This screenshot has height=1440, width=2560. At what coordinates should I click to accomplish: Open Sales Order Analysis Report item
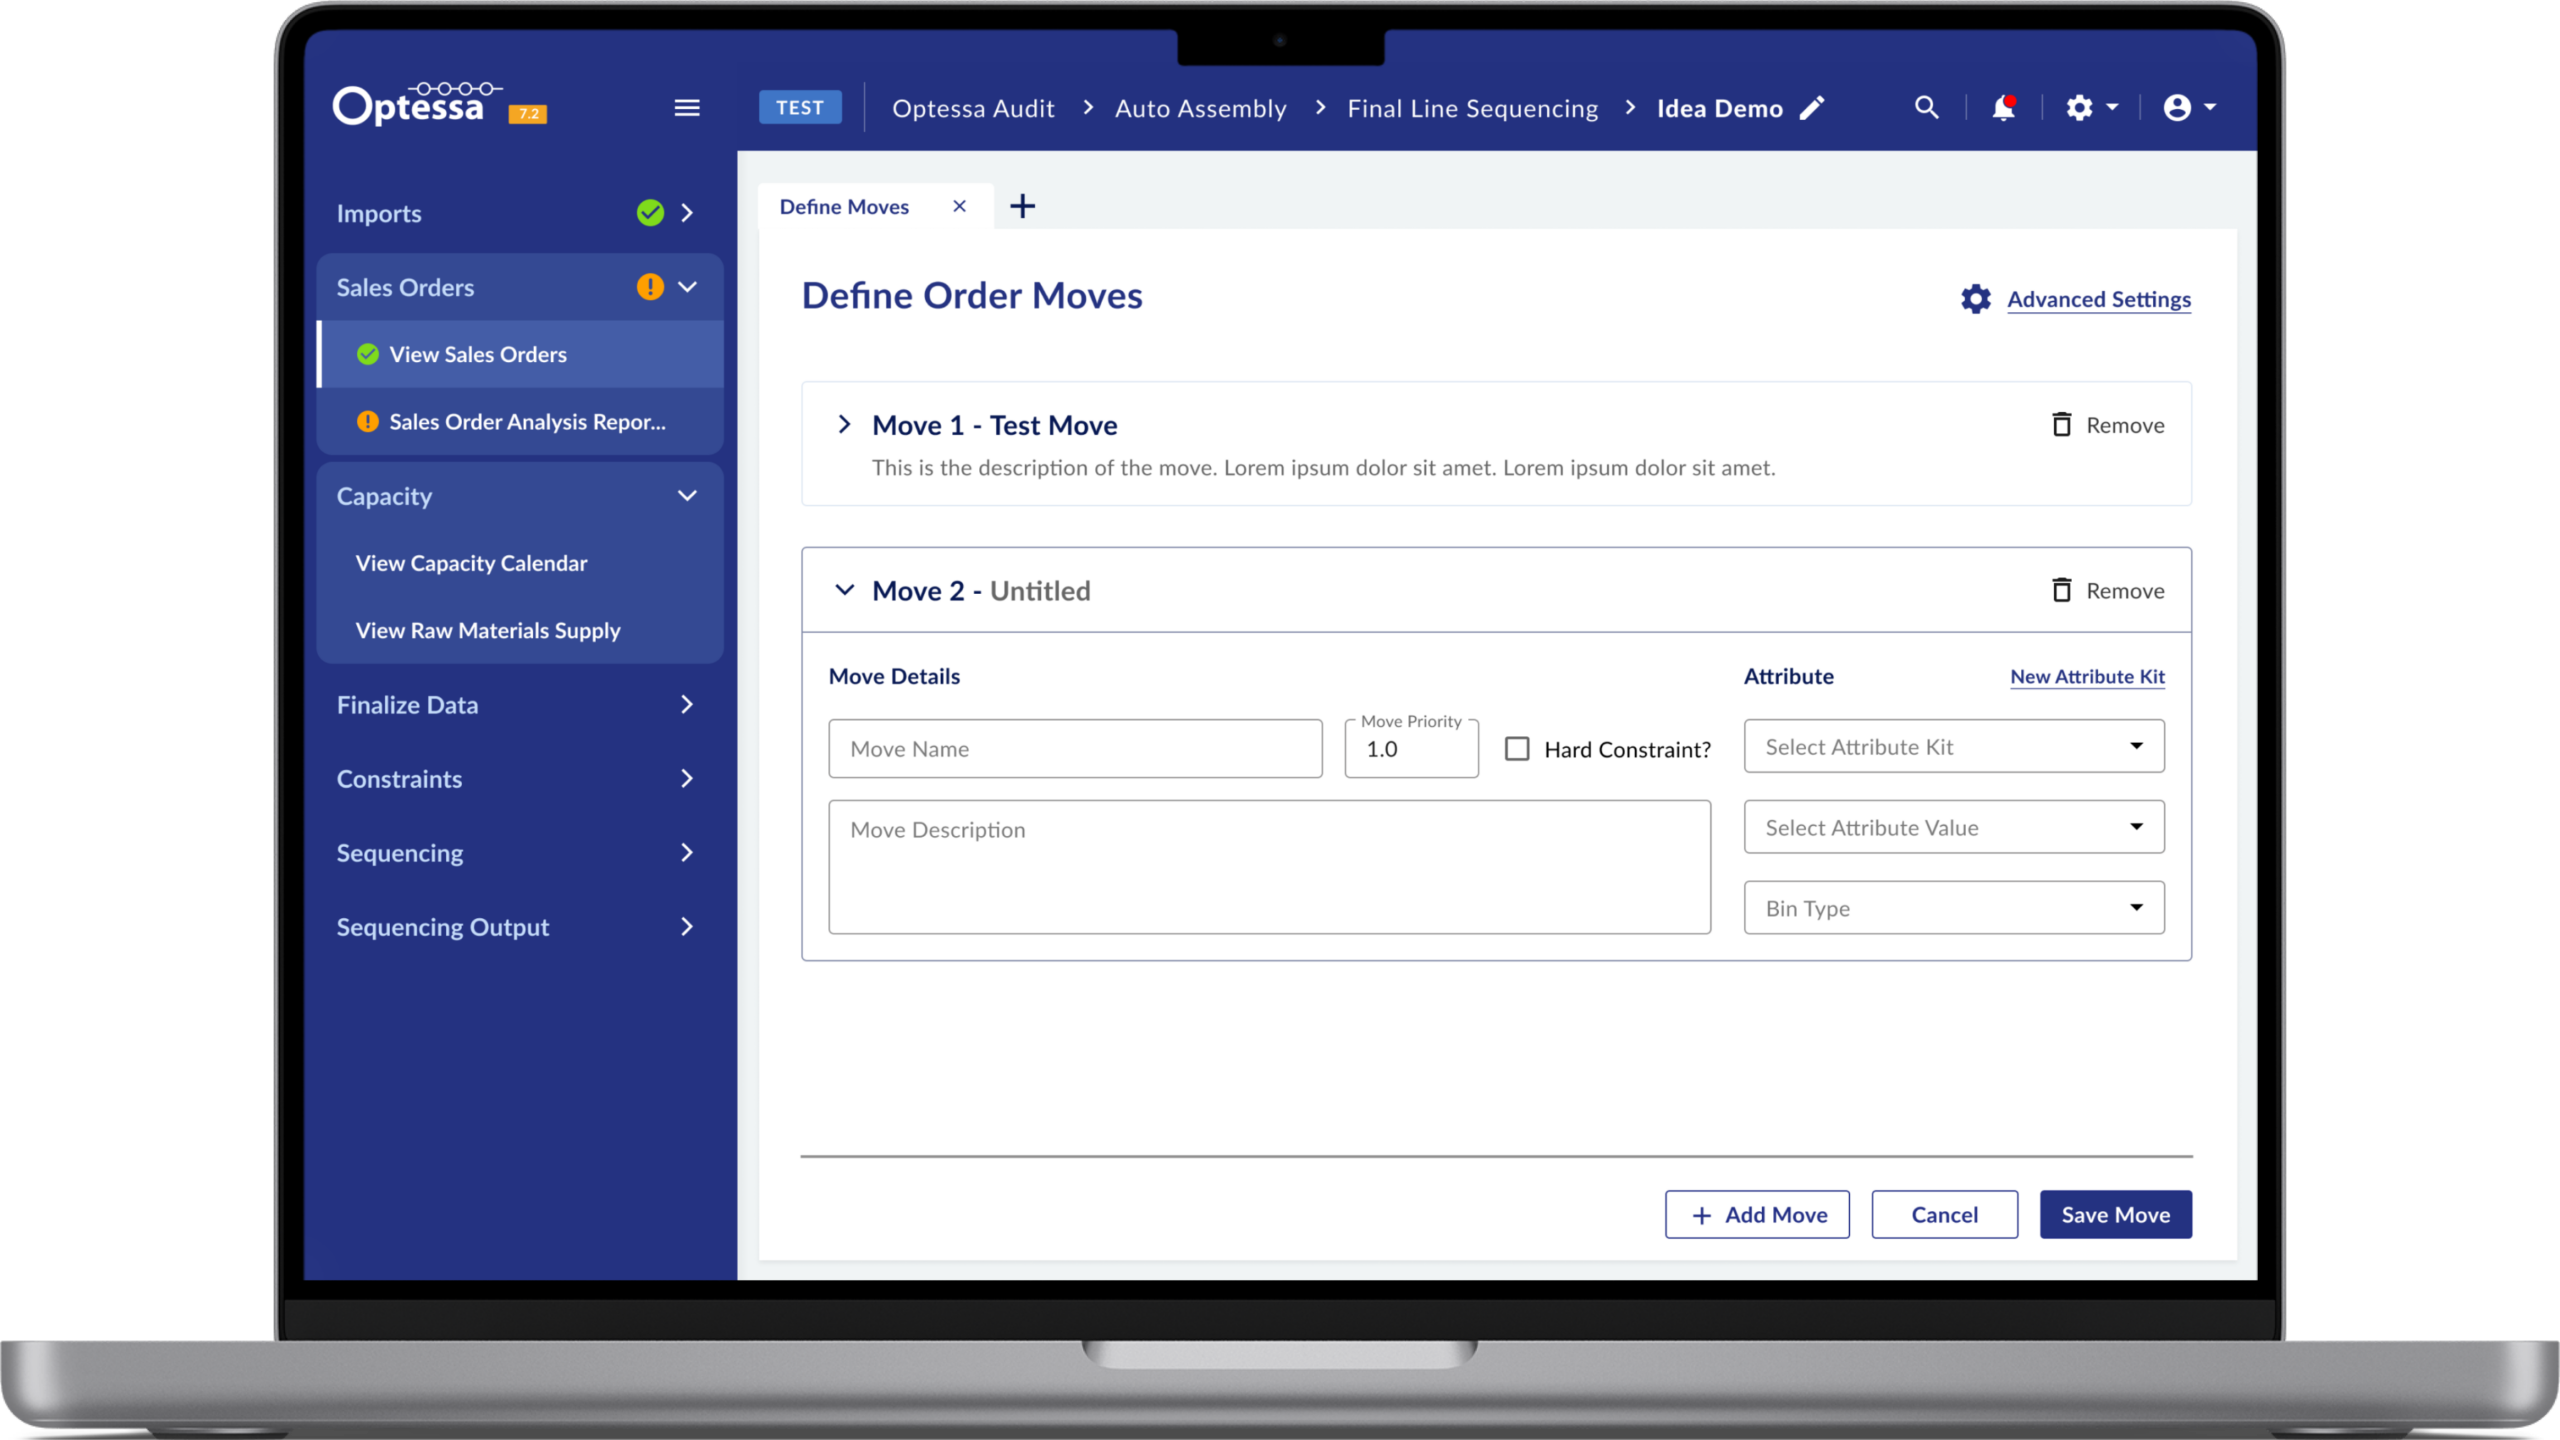pyautogui.click(x=526, y=422)
